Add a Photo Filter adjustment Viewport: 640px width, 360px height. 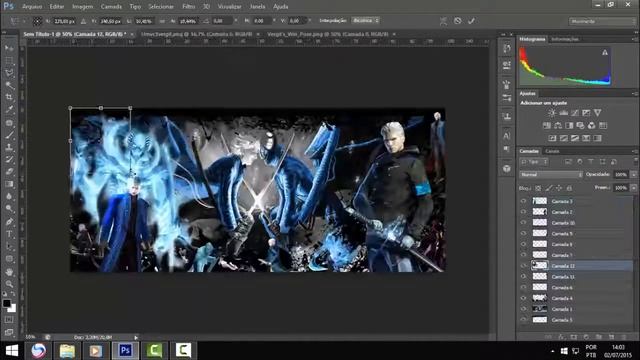point(580,126)
